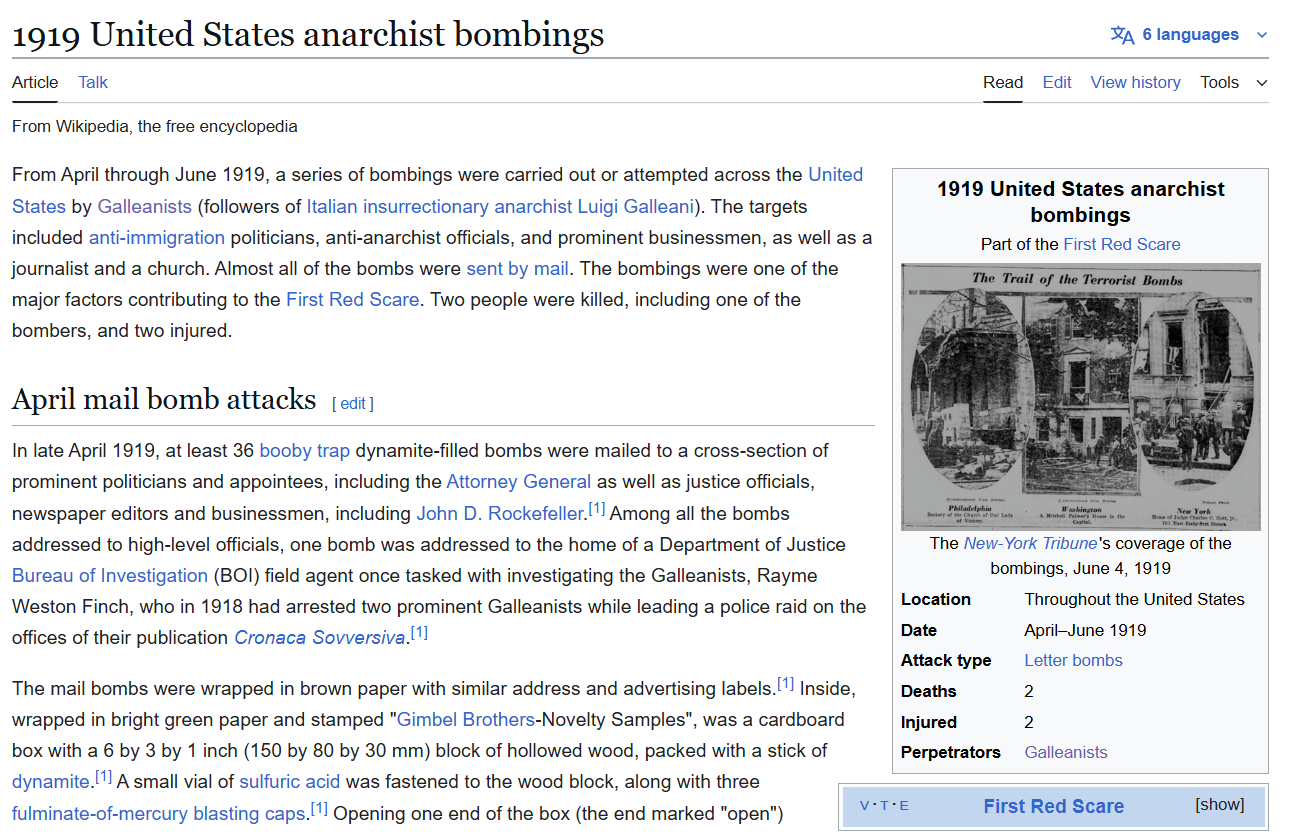The image size is (1306, 836).
Task: Edit the April mail bomb attacks section
Action: pos(353,404)
